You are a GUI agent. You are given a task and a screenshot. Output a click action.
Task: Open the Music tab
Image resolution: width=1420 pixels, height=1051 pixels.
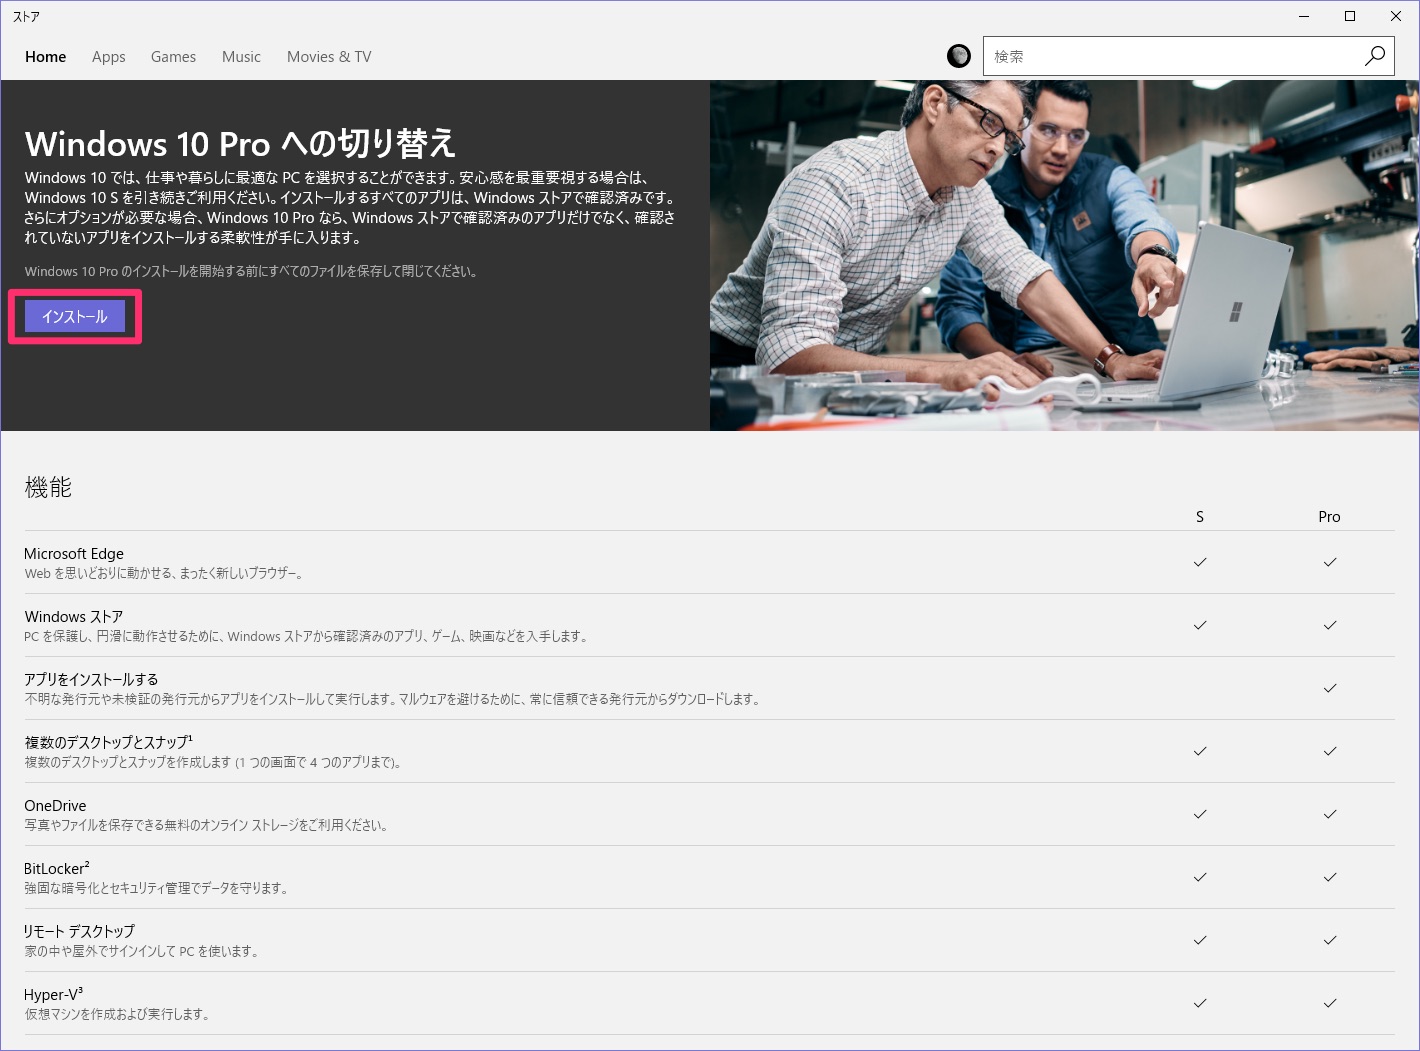(x=241, y=57)
